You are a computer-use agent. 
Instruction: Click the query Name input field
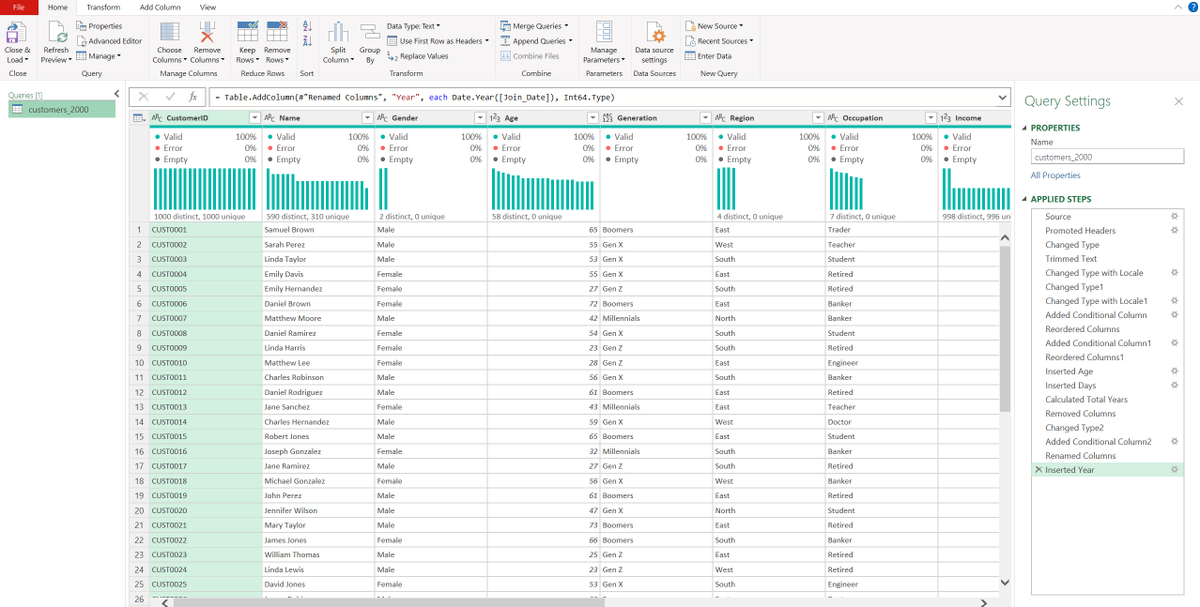(x=1107, y=157)
